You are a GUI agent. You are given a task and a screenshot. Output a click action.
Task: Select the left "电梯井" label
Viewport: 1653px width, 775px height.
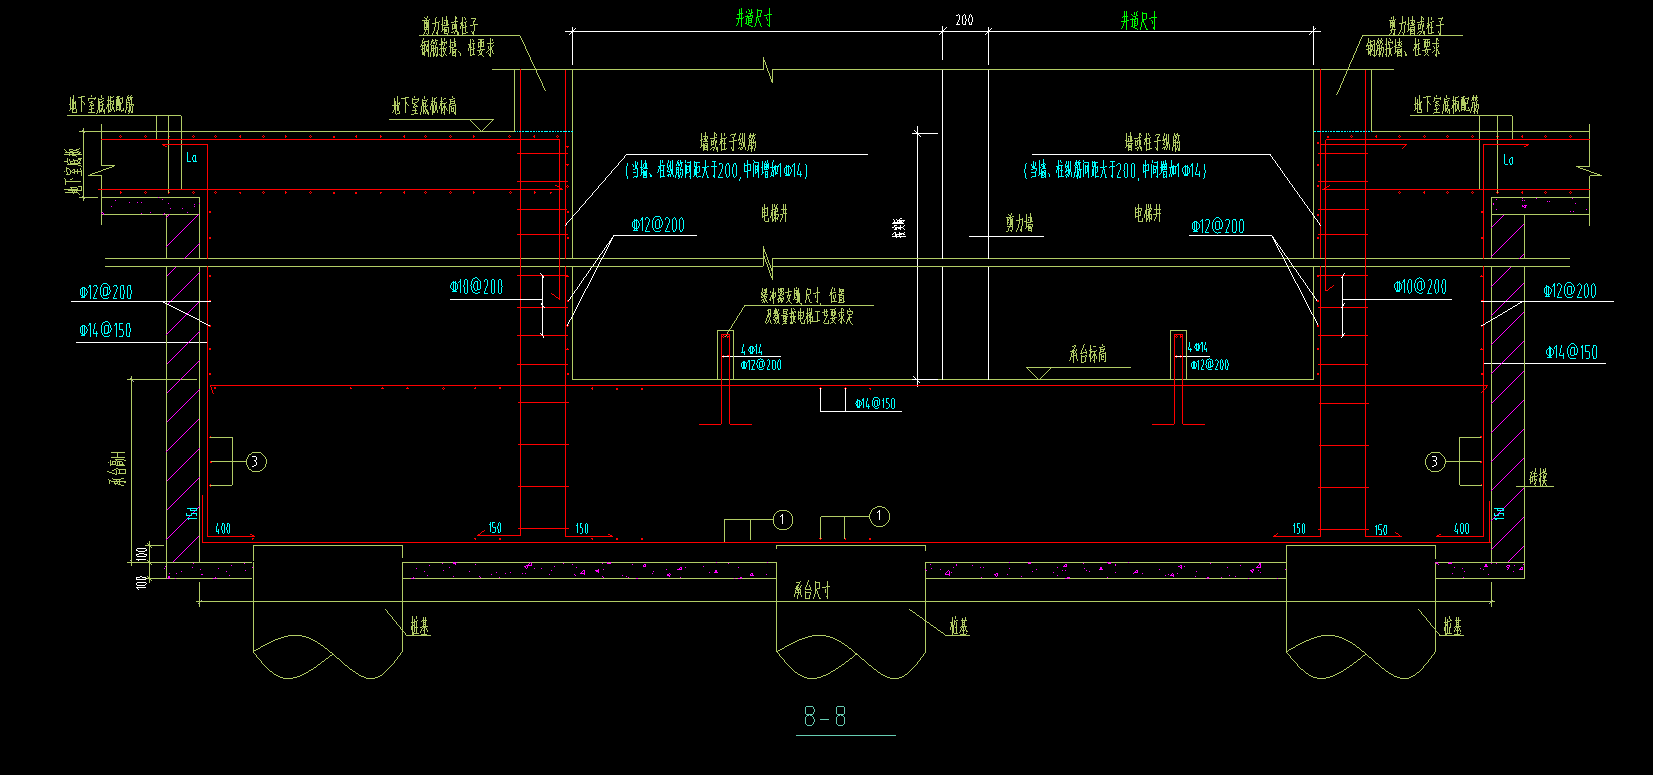coord(774,213)
